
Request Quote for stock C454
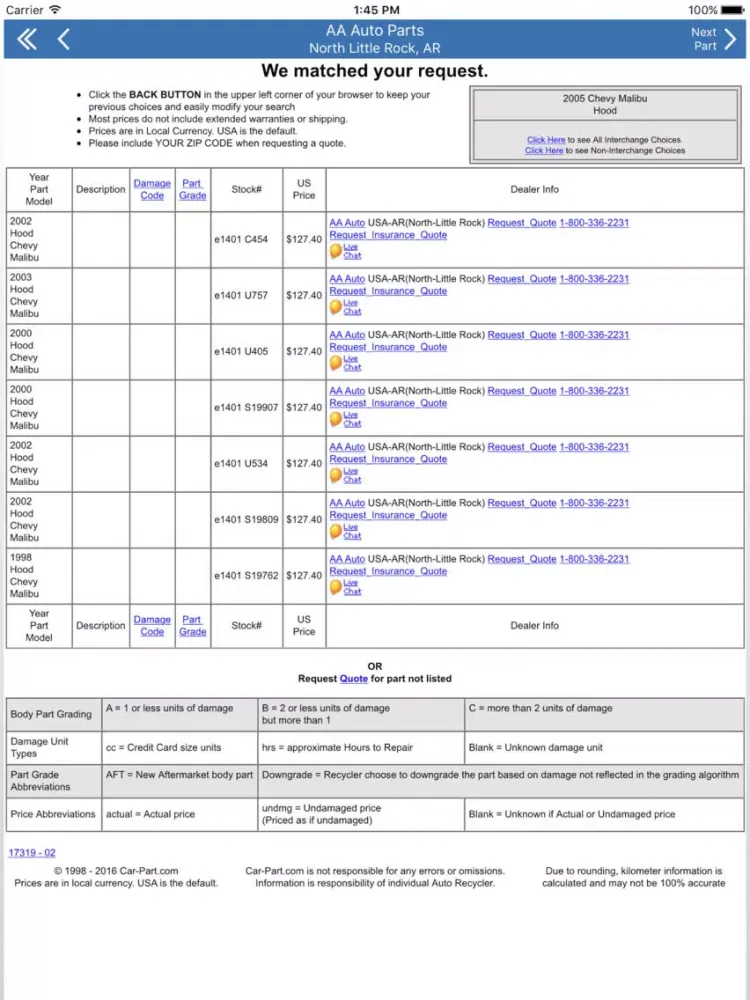522,223
